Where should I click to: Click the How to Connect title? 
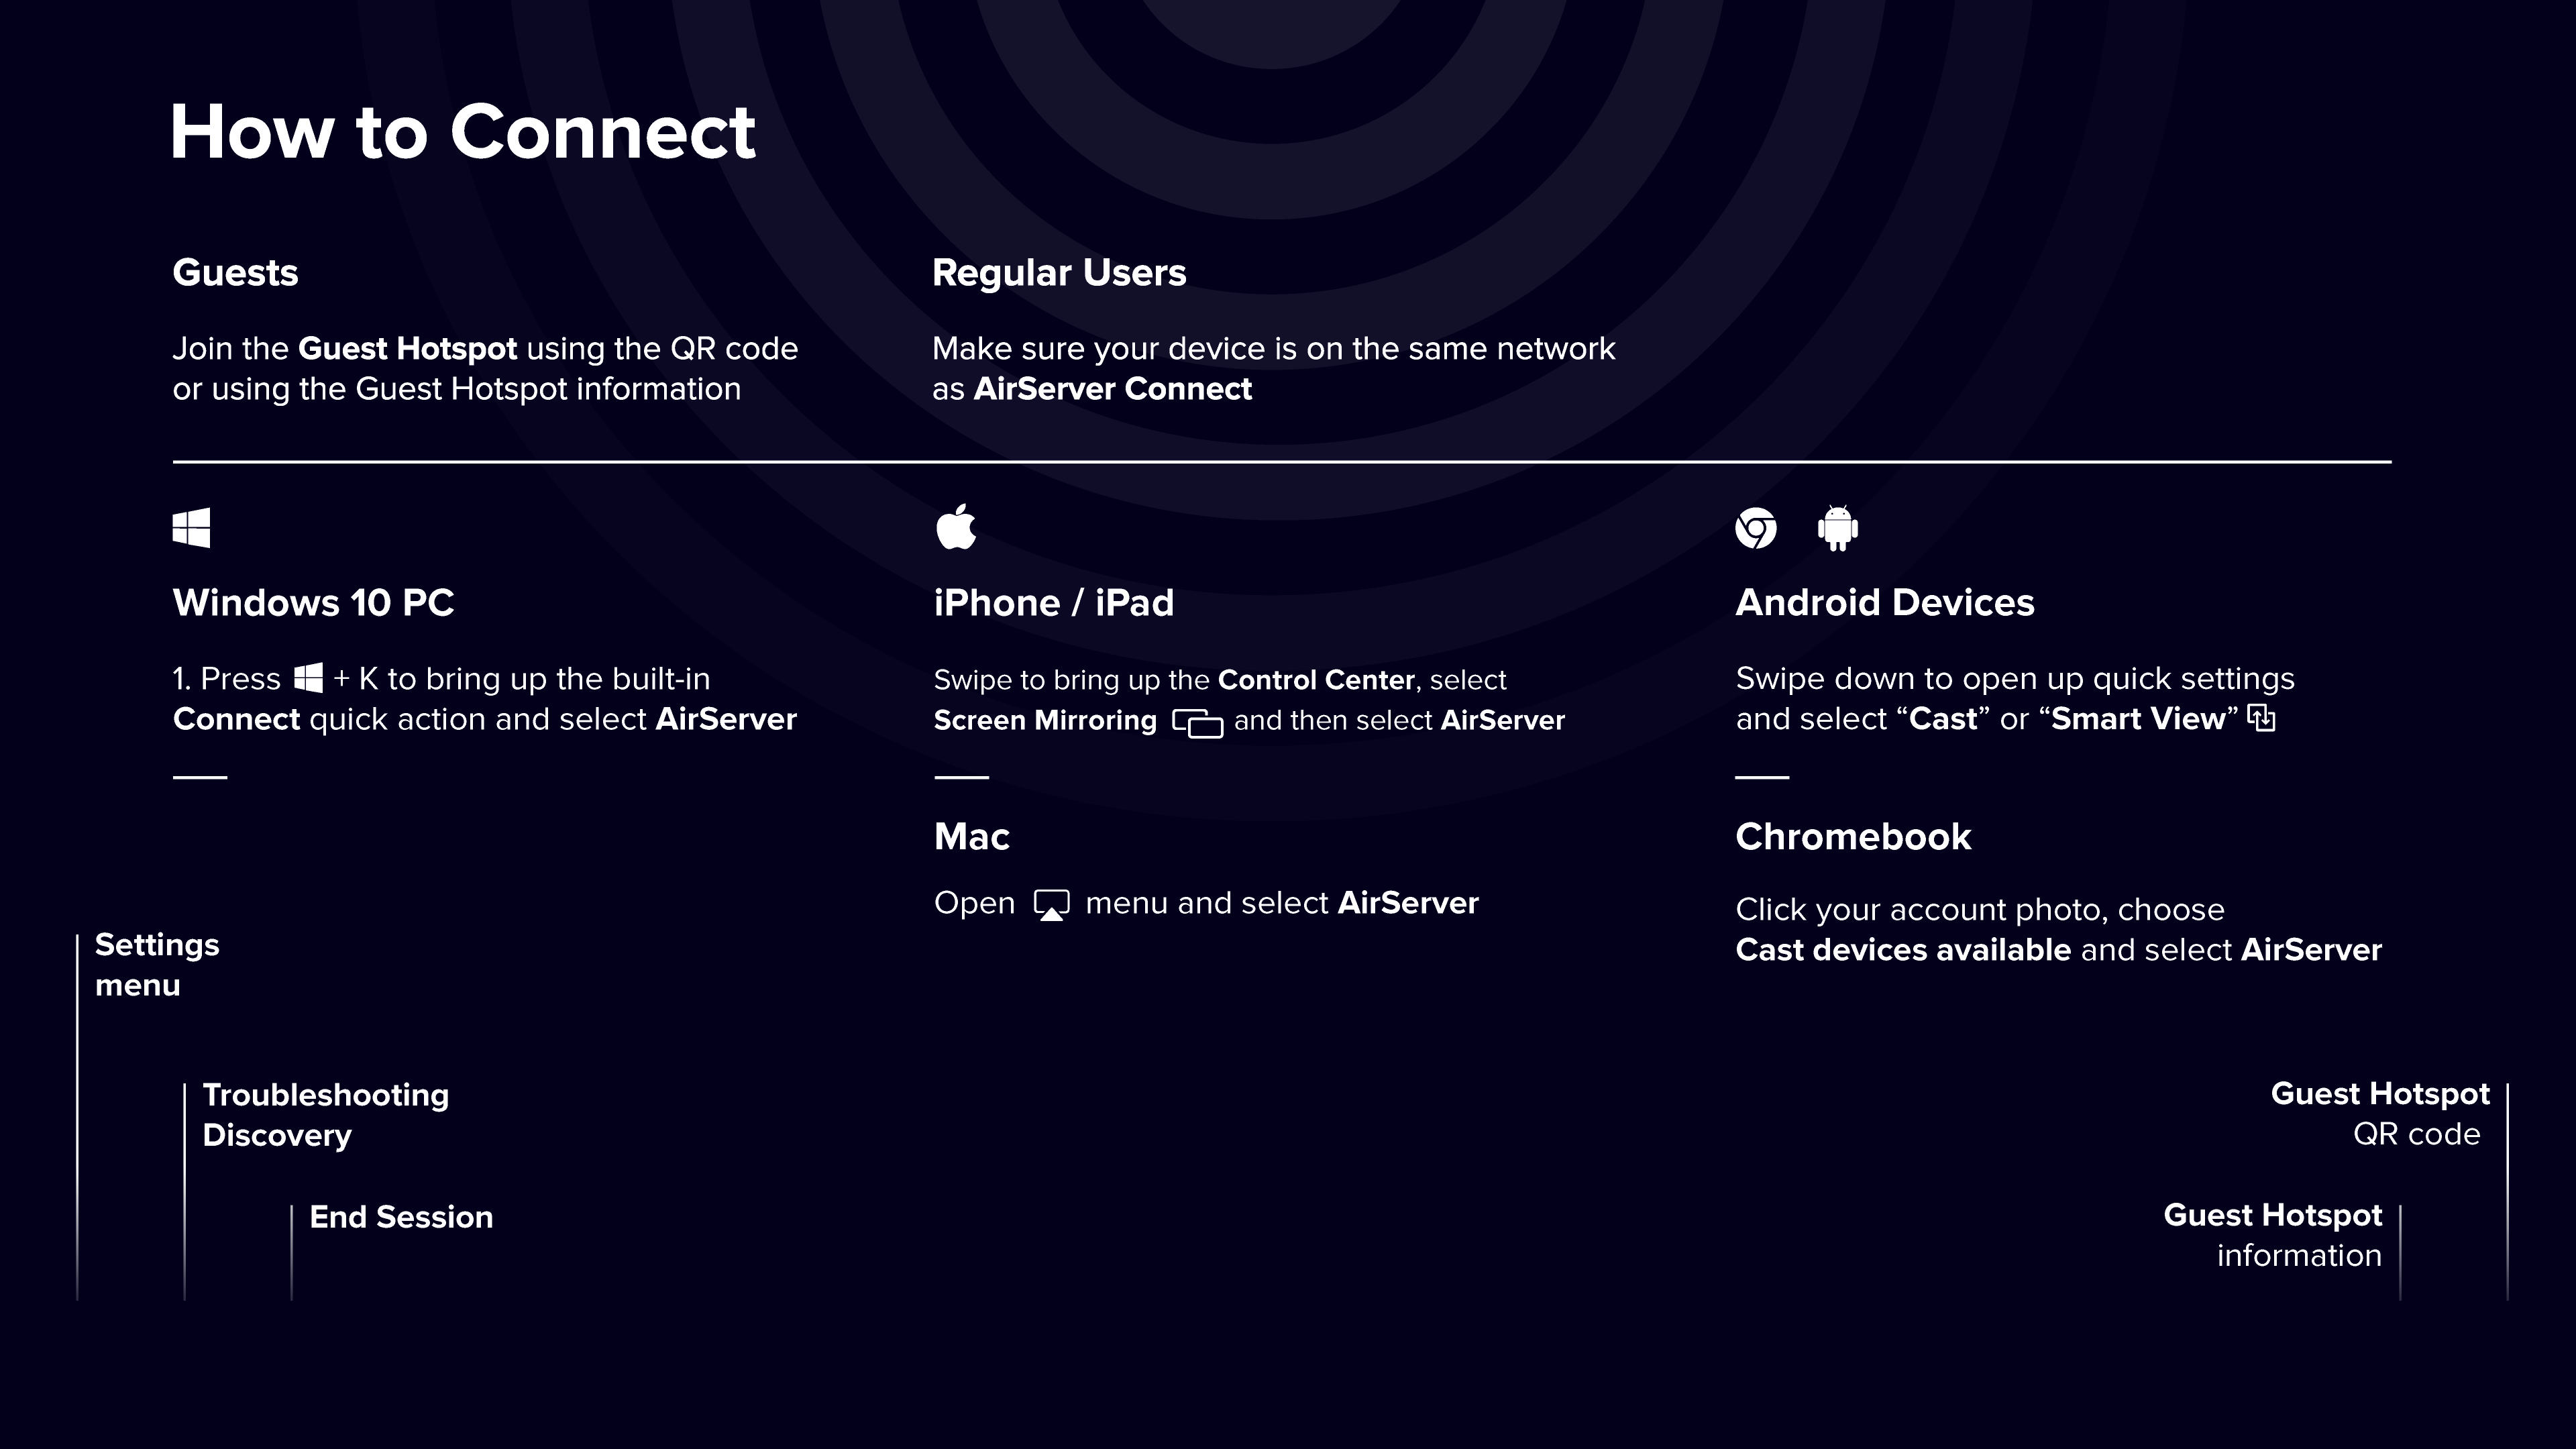tap(463, 132)
